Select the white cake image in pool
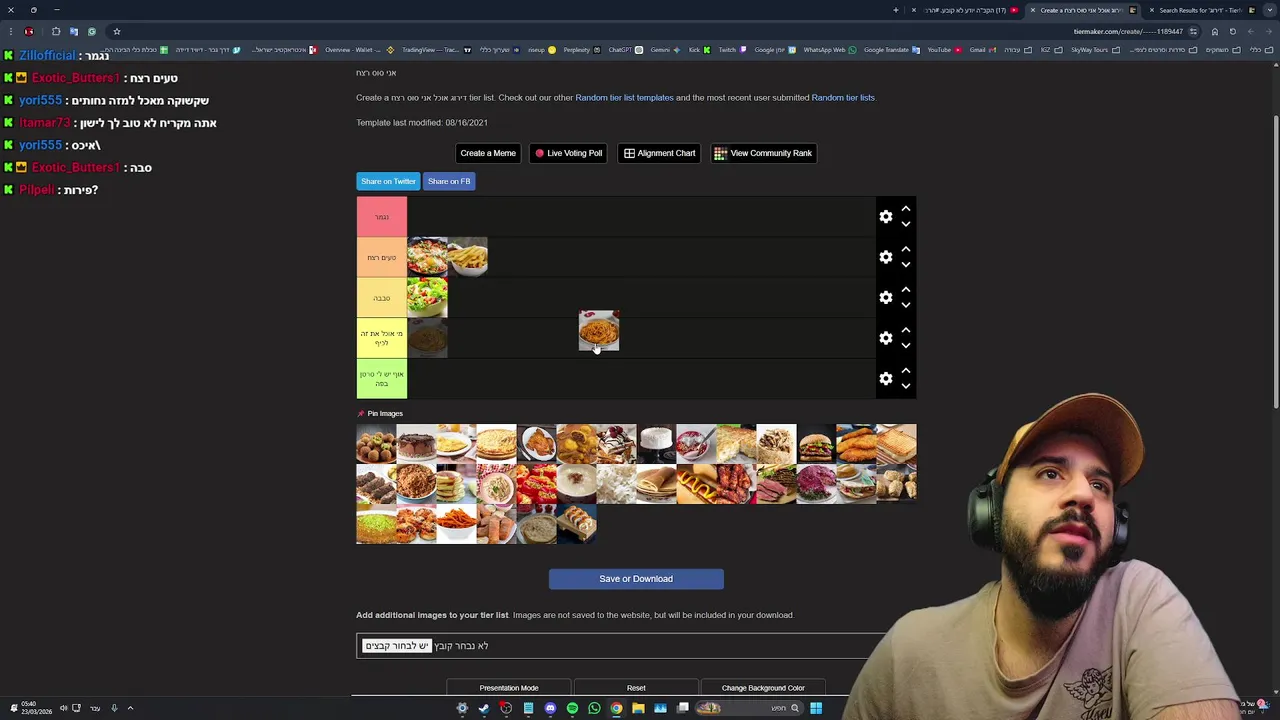1280x720 pixels. click(x=656, y=444)
